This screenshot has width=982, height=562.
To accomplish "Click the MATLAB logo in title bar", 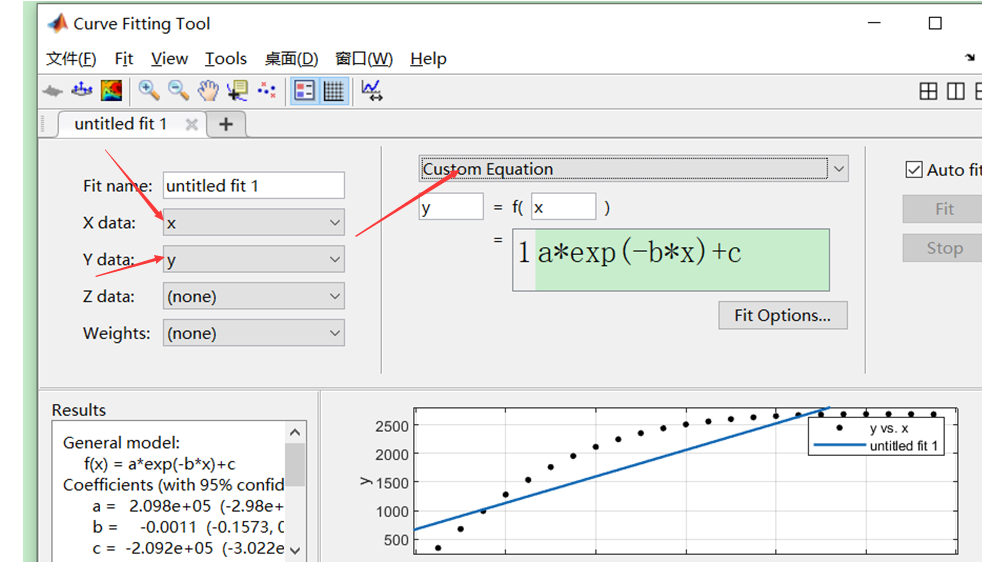I will [x=58, y=24].
